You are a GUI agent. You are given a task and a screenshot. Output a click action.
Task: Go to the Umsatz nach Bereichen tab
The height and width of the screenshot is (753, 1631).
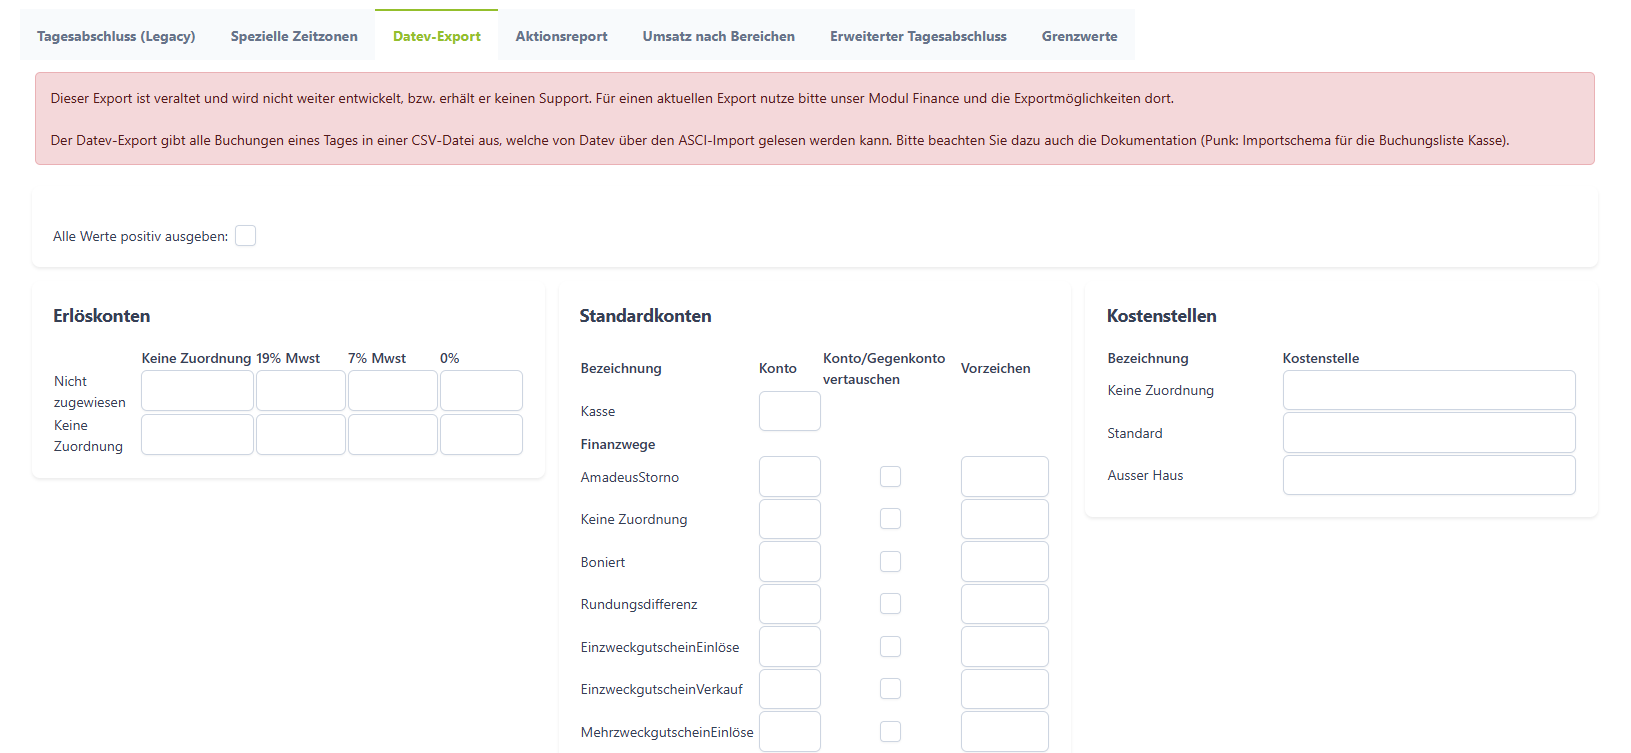click(719, 36)
